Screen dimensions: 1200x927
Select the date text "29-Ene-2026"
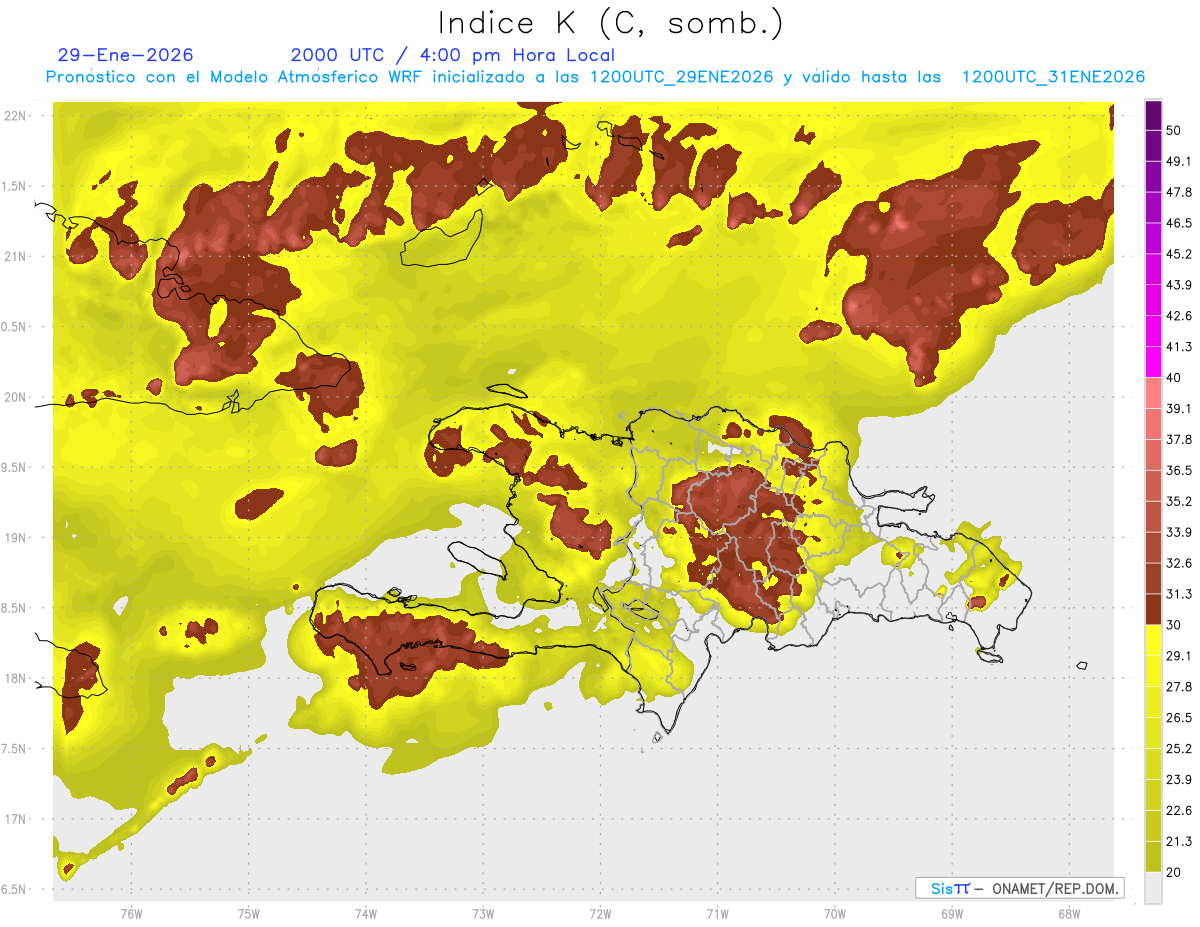pyautogui.click(x=126, y=55)
